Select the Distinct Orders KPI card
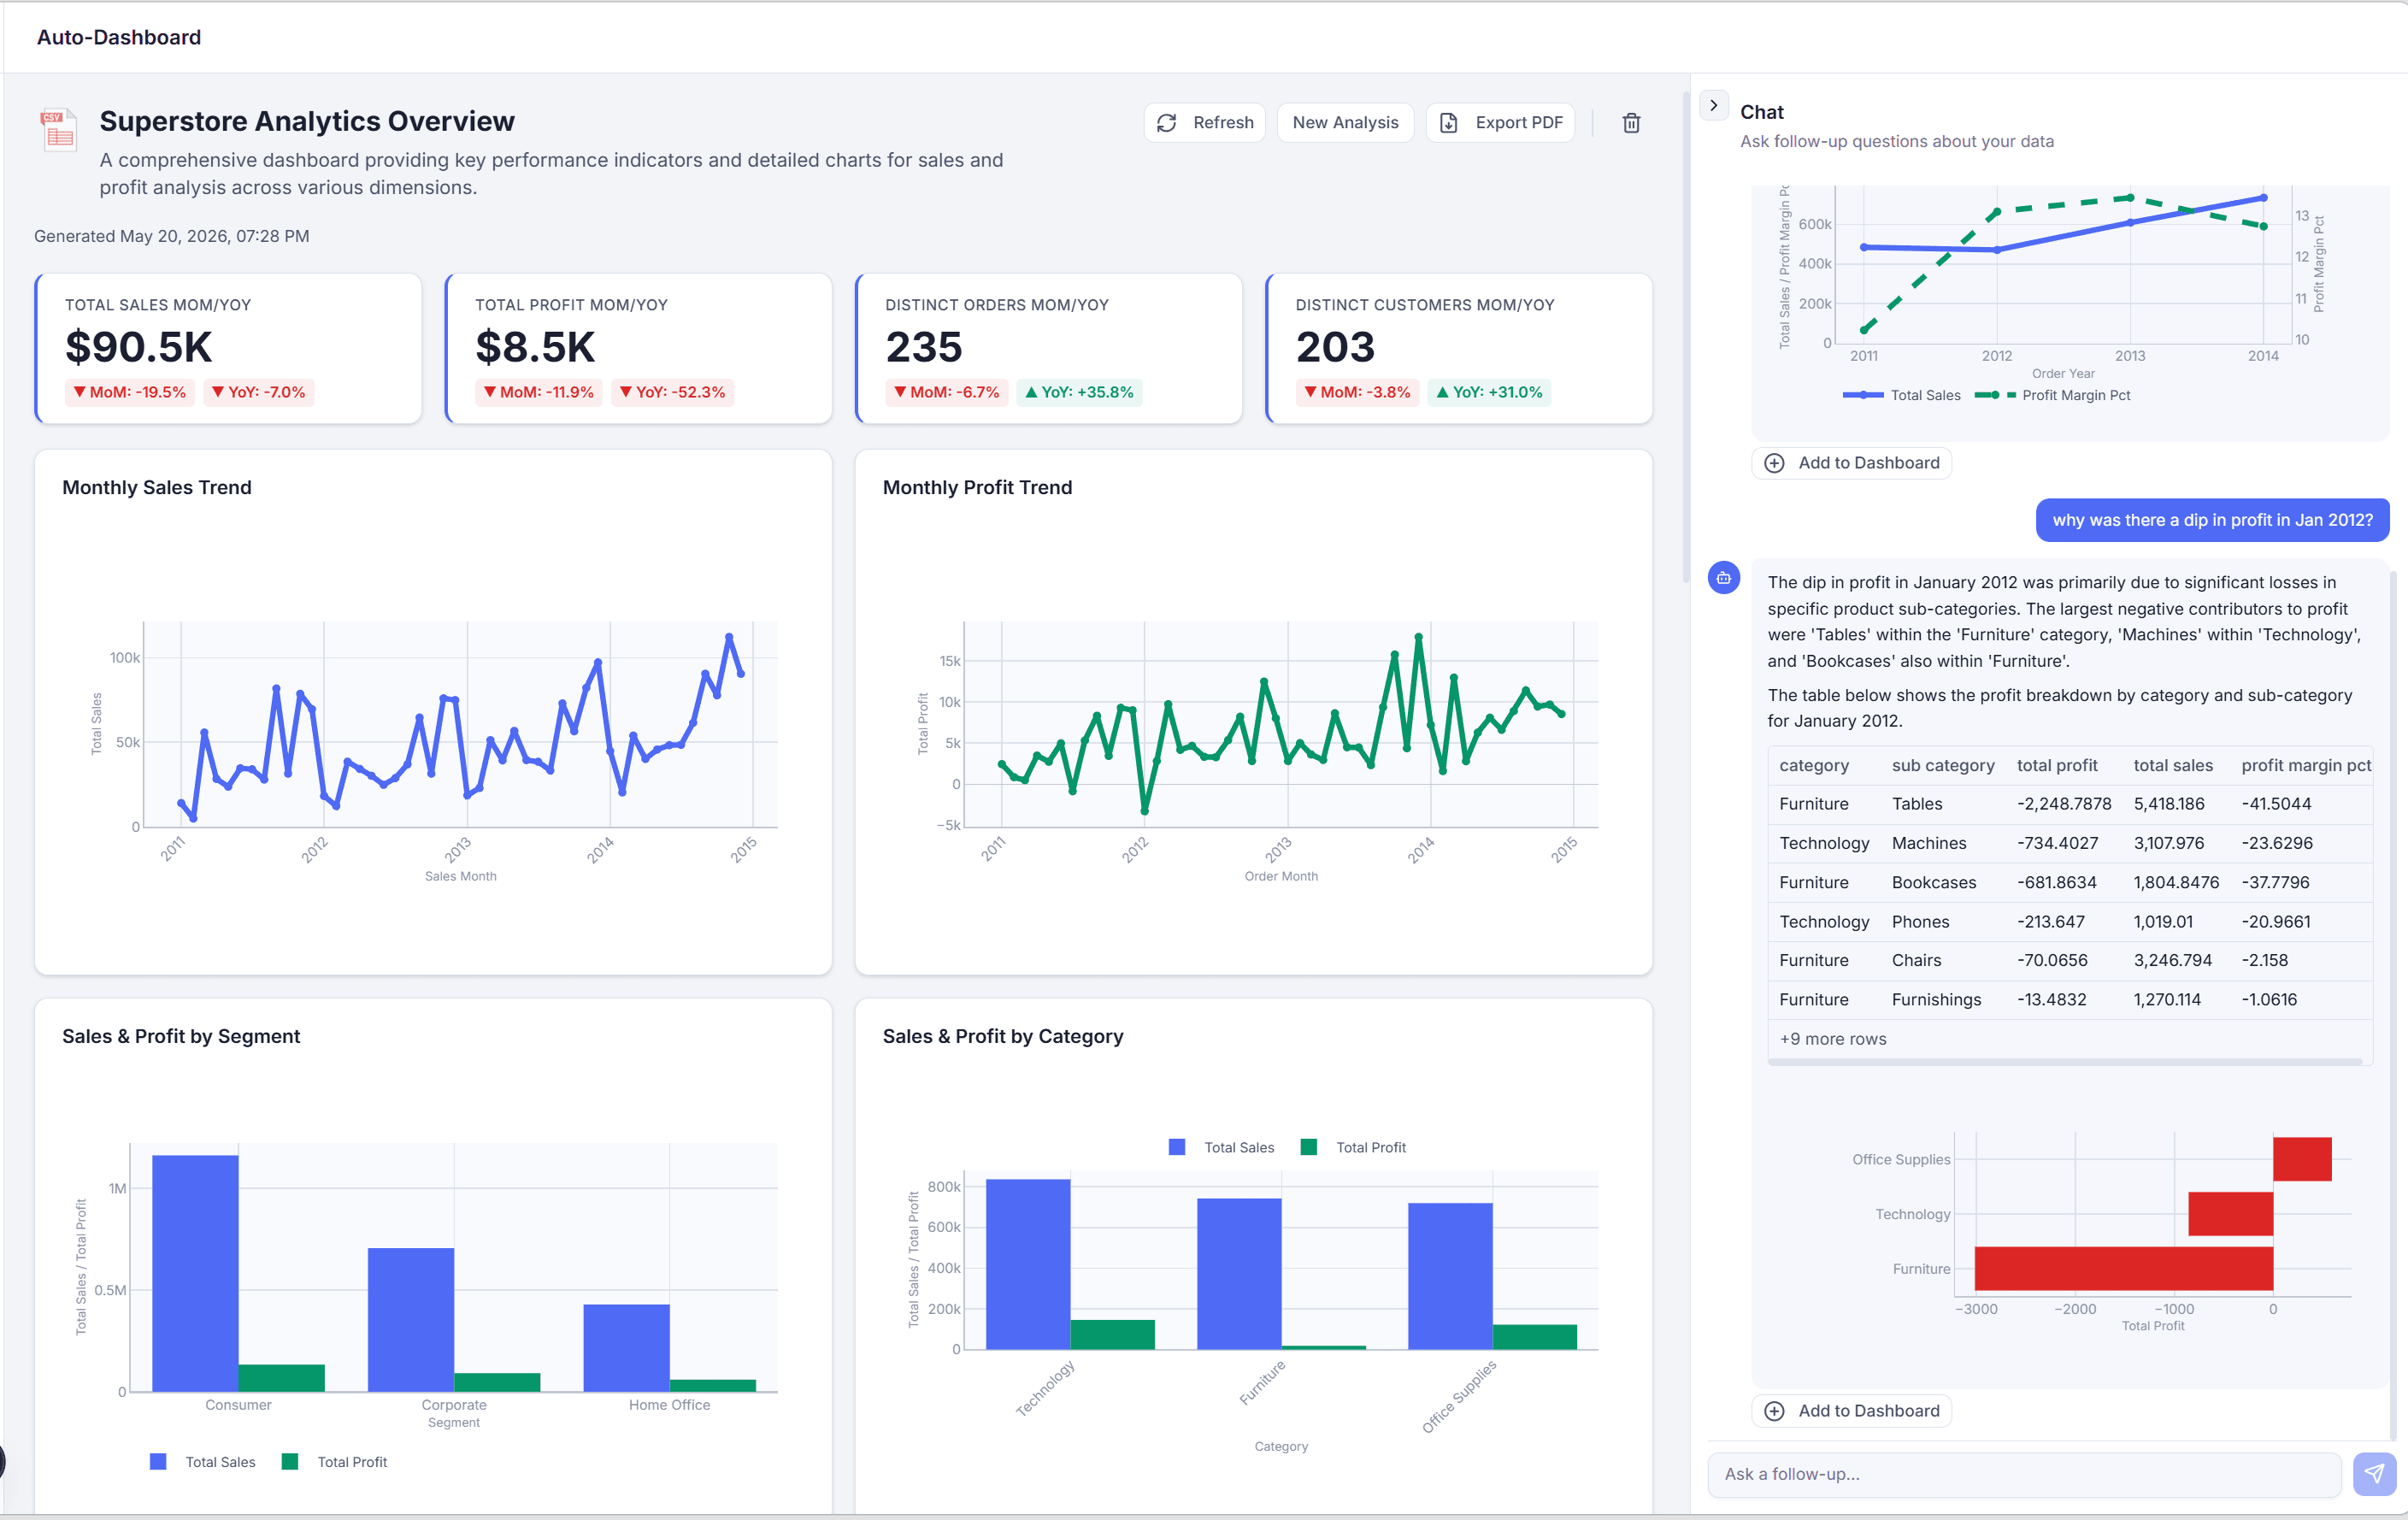 click(1049, 348)
